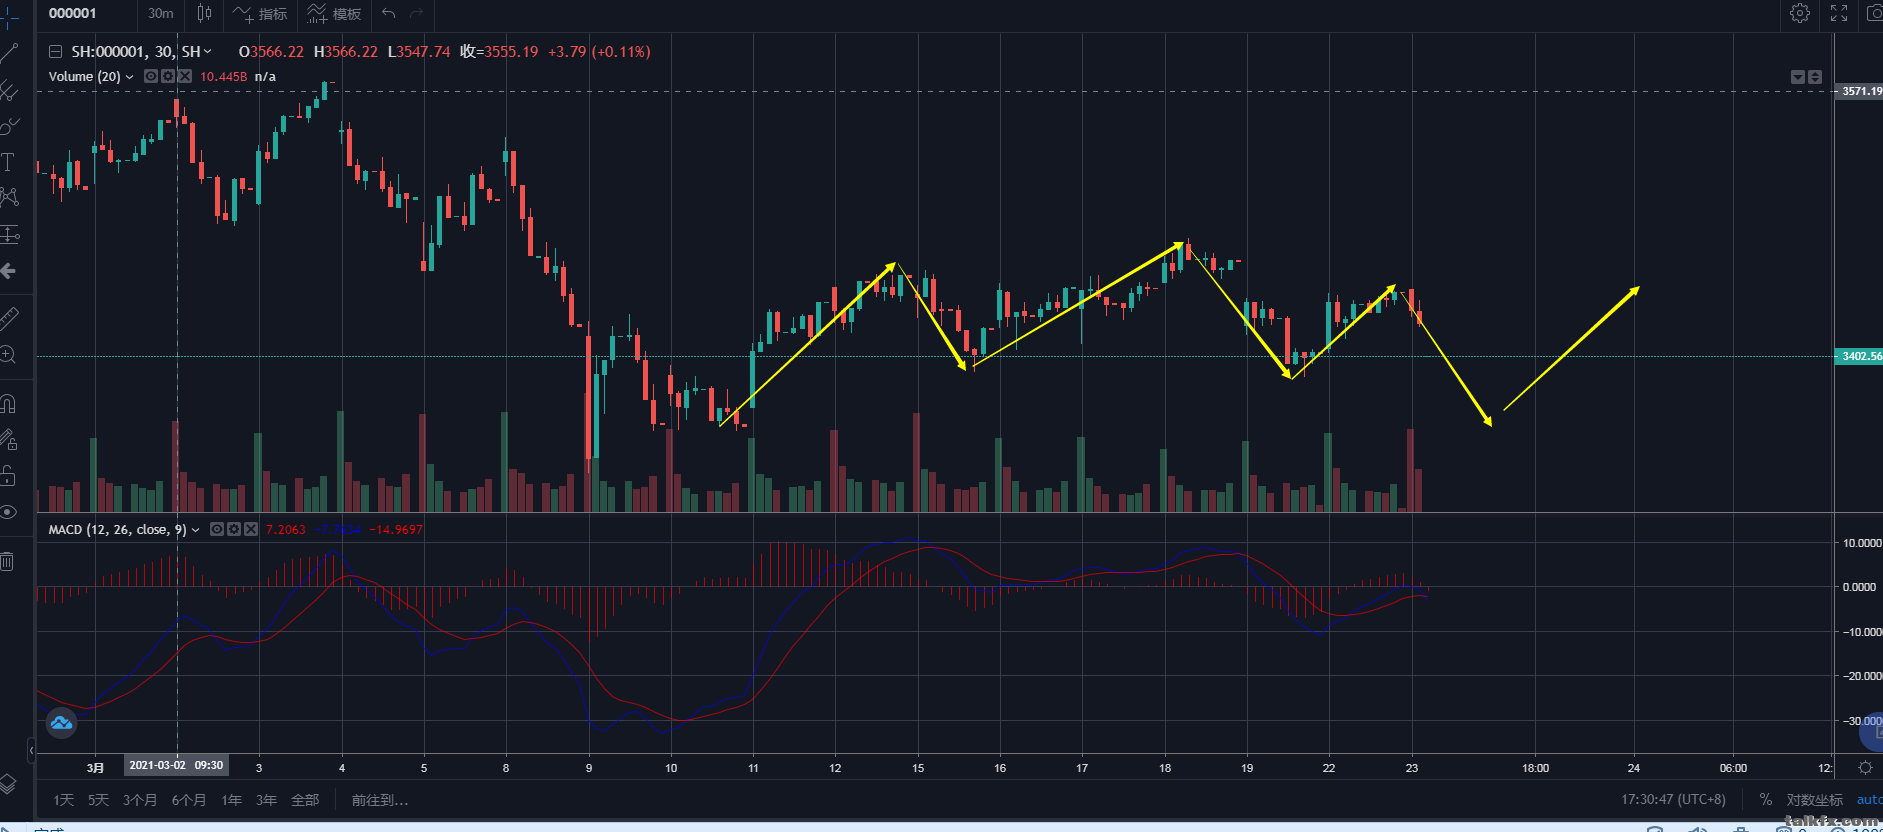1883x832 pixels.
Task: Click the trash remove drawings icon
Action: (x=9, y=561)
